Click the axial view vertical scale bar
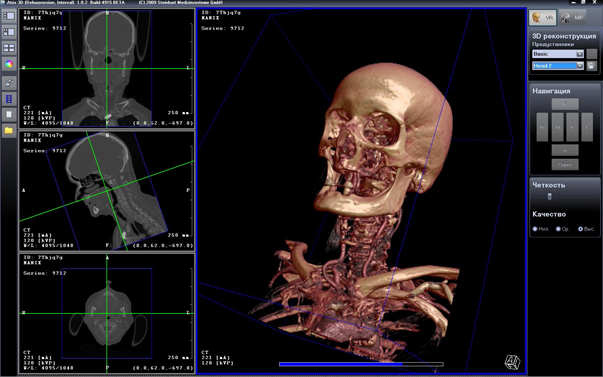The width and height of the screenshot is (603, 377). (x=191, y=313)
